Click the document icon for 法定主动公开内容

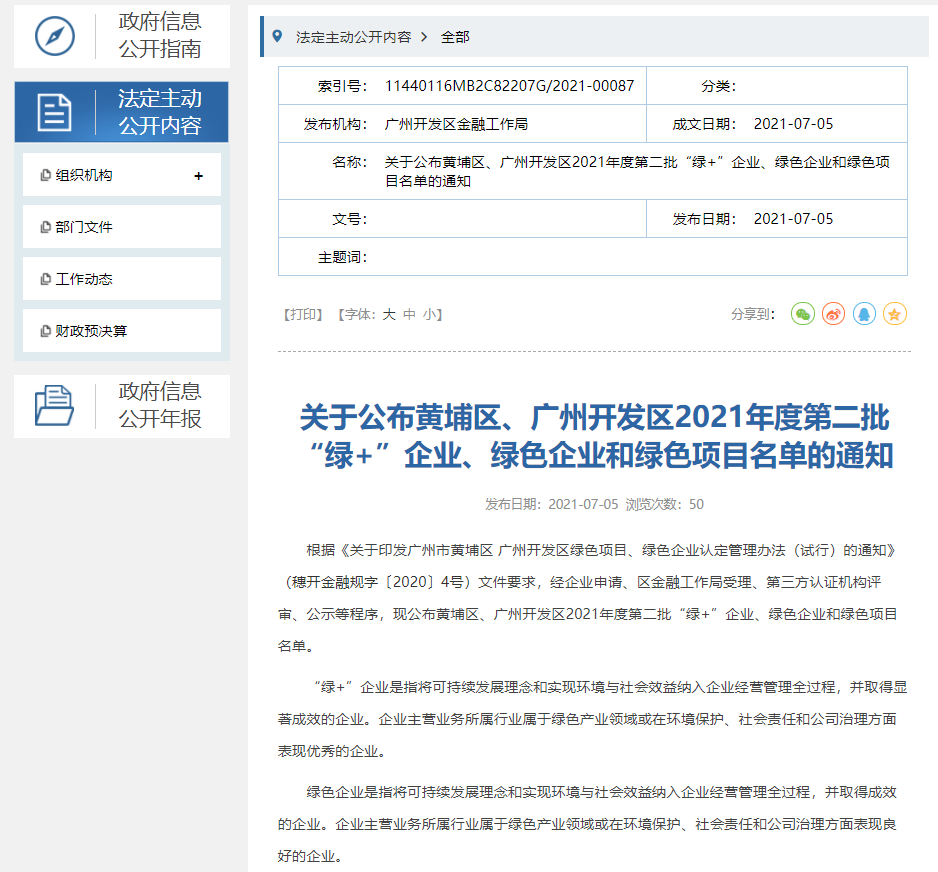(x=55, y=112)
